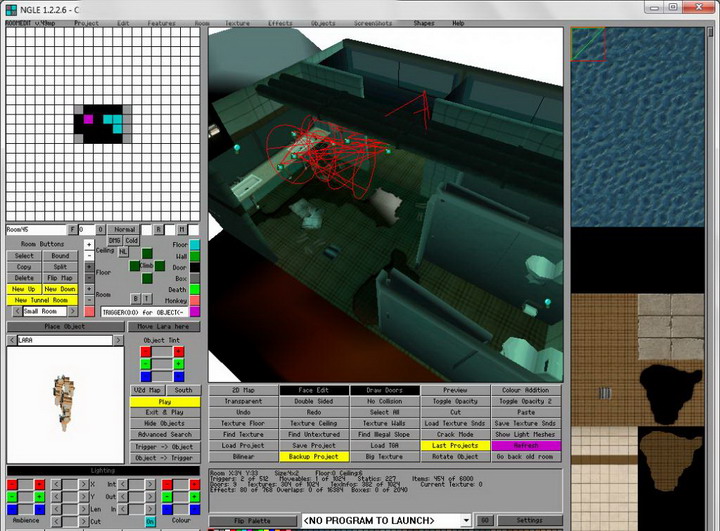720x531 pixels.
Task: Toggle Face Edit mode
Action: tap(314, 390)
